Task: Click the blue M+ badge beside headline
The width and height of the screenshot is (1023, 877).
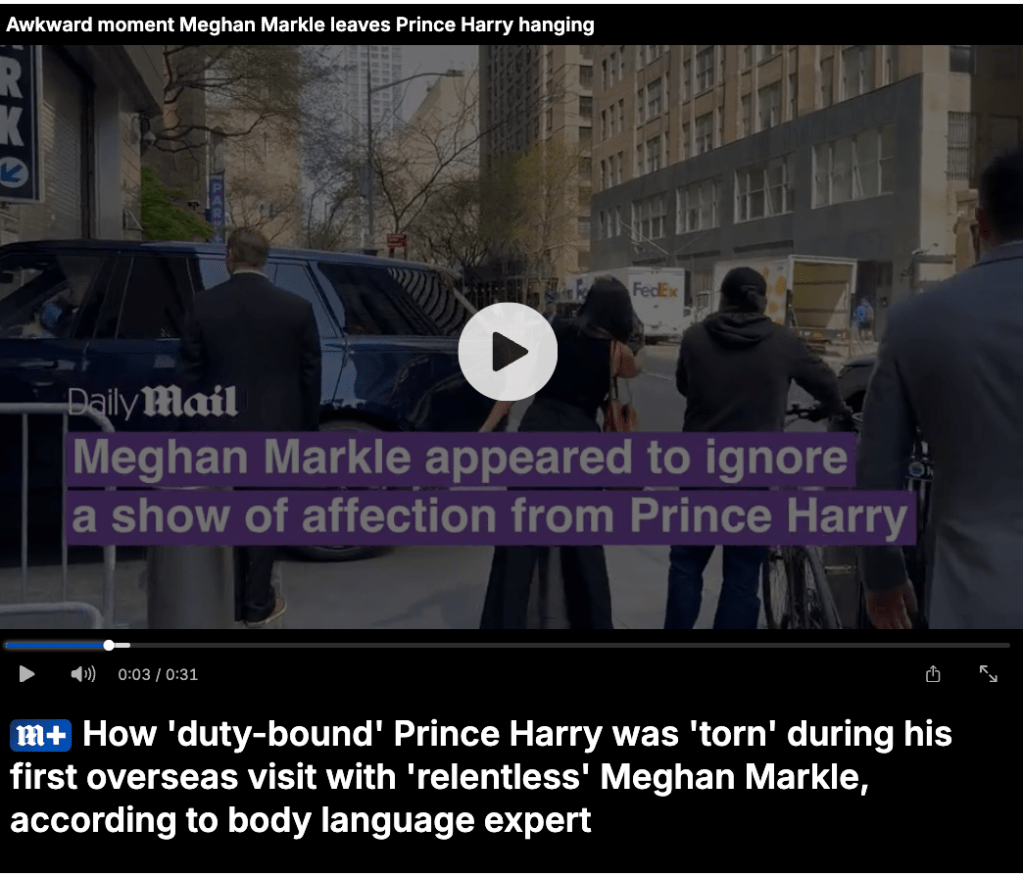Action: tap(40, 735)
